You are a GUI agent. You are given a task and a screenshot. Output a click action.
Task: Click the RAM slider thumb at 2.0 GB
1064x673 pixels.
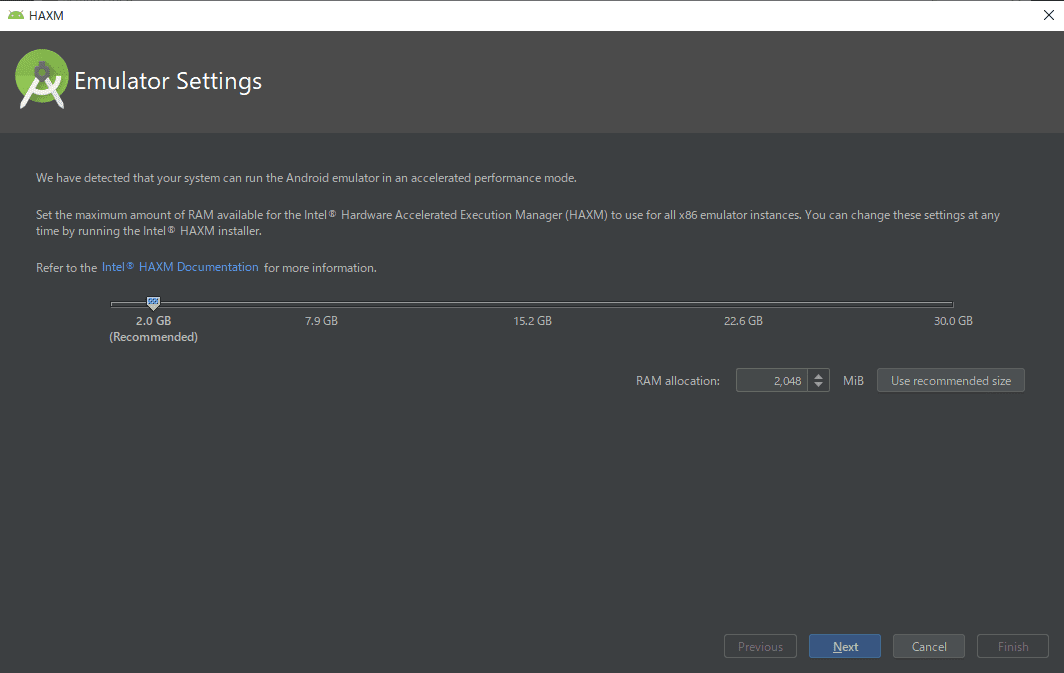coord(153,303)
